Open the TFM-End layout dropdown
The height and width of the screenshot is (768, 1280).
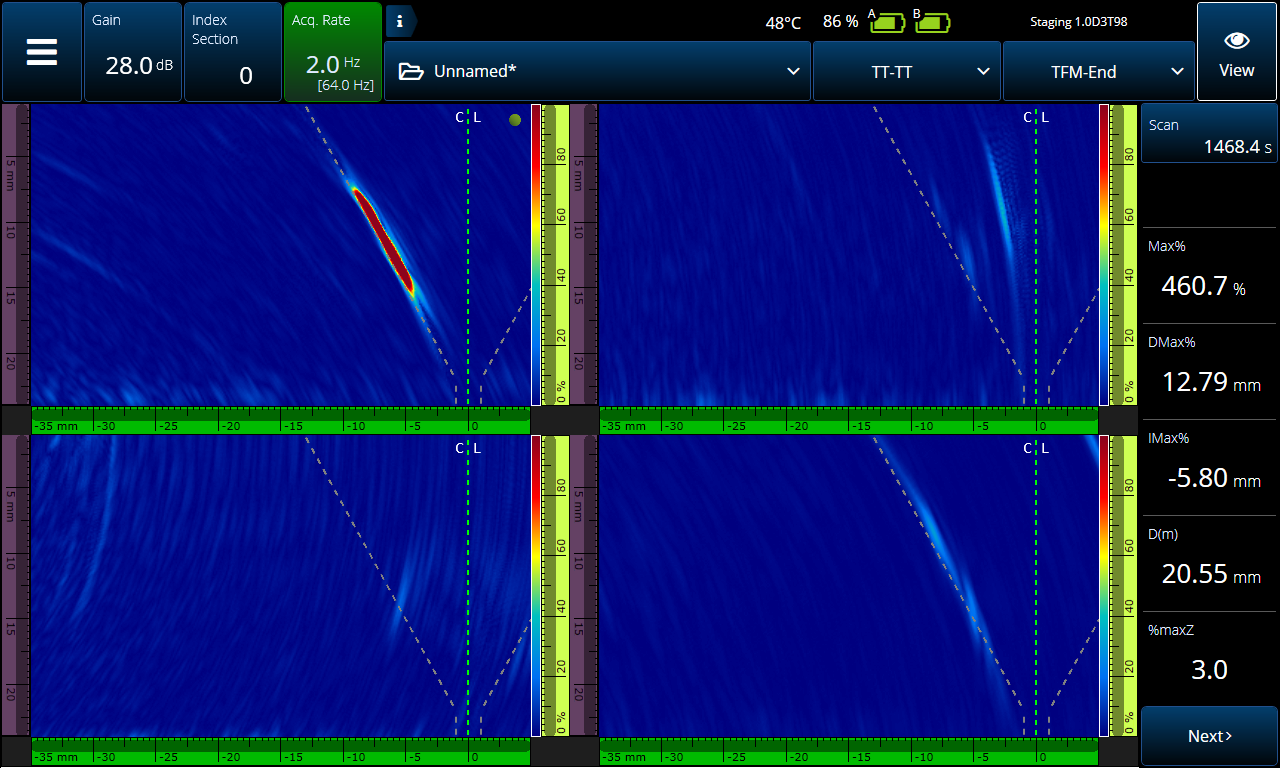click(1098, 72)
